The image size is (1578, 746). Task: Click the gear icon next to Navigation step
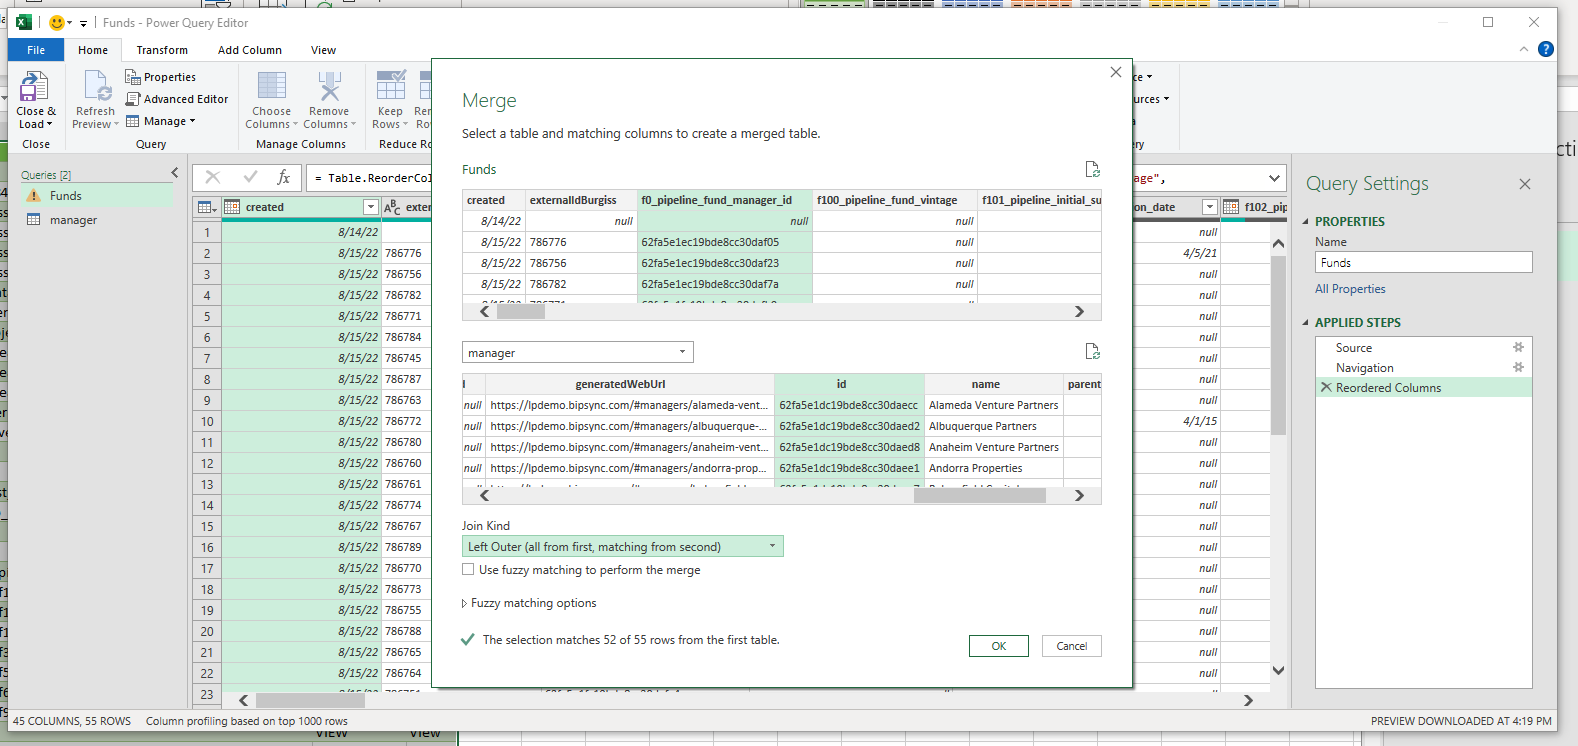point(1518,367)
